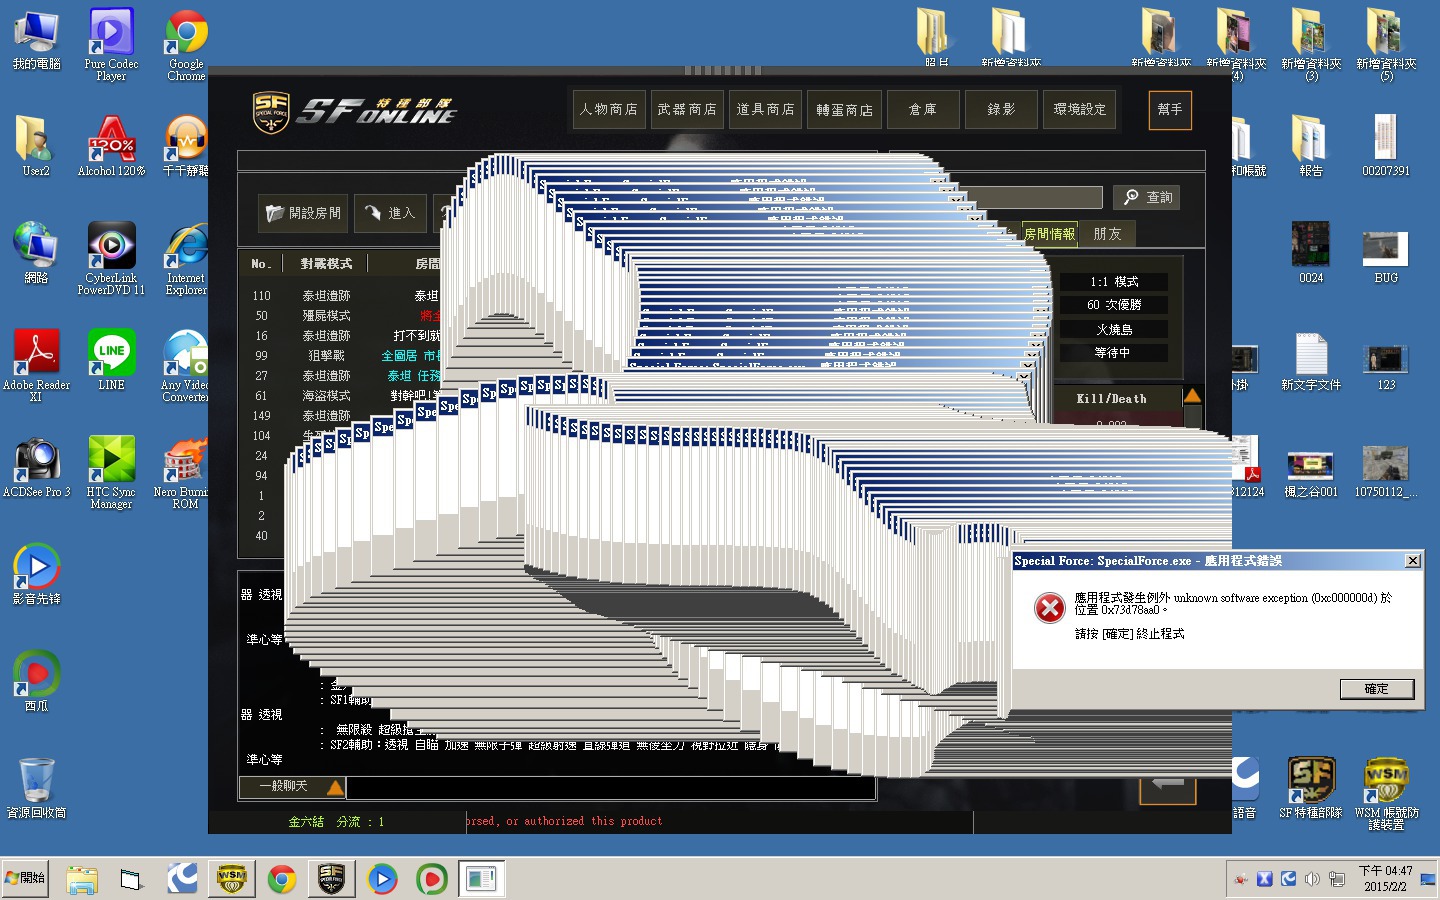Open the 新文字文件 text file

pos(1311,360)
